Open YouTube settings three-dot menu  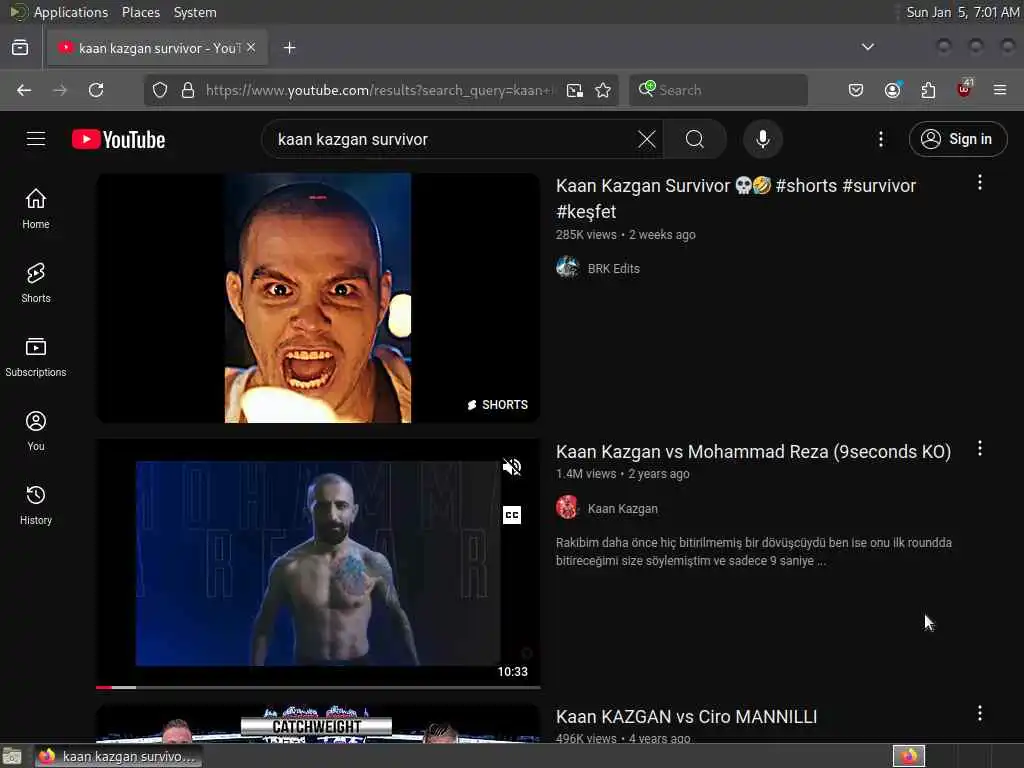click(880, 139)
